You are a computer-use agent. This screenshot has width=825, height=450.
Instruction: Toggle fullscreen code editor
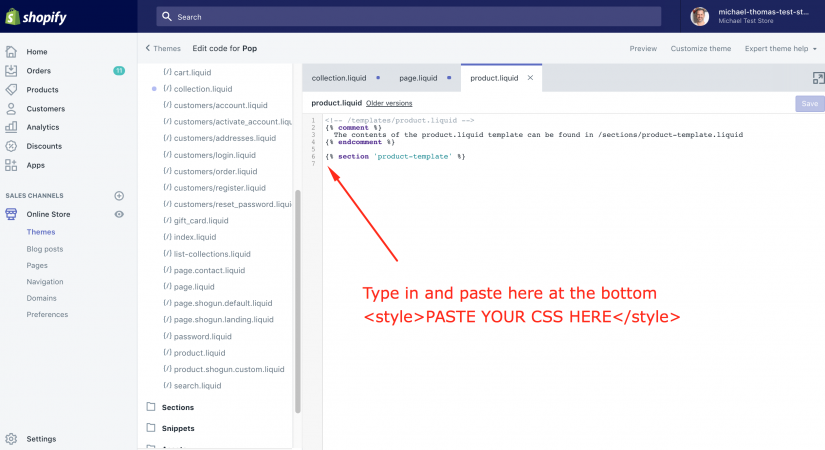pos(817,78)
